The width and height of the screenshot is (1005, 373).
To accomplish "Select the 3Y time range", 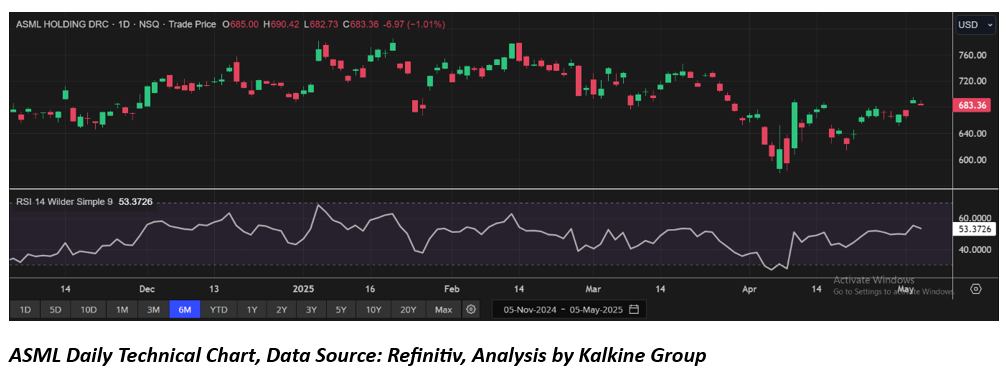I will click(x=311, y=310).
